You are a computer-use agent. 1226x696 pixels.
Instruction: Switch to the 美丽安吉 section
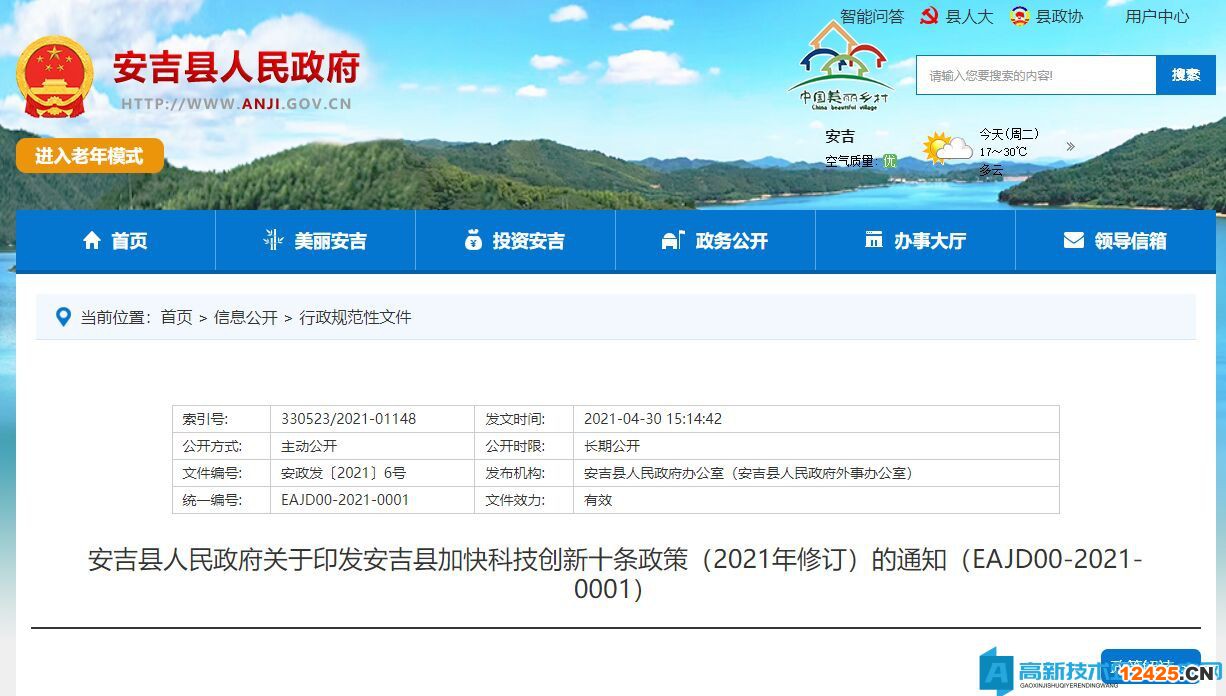(x=330, y=240)
